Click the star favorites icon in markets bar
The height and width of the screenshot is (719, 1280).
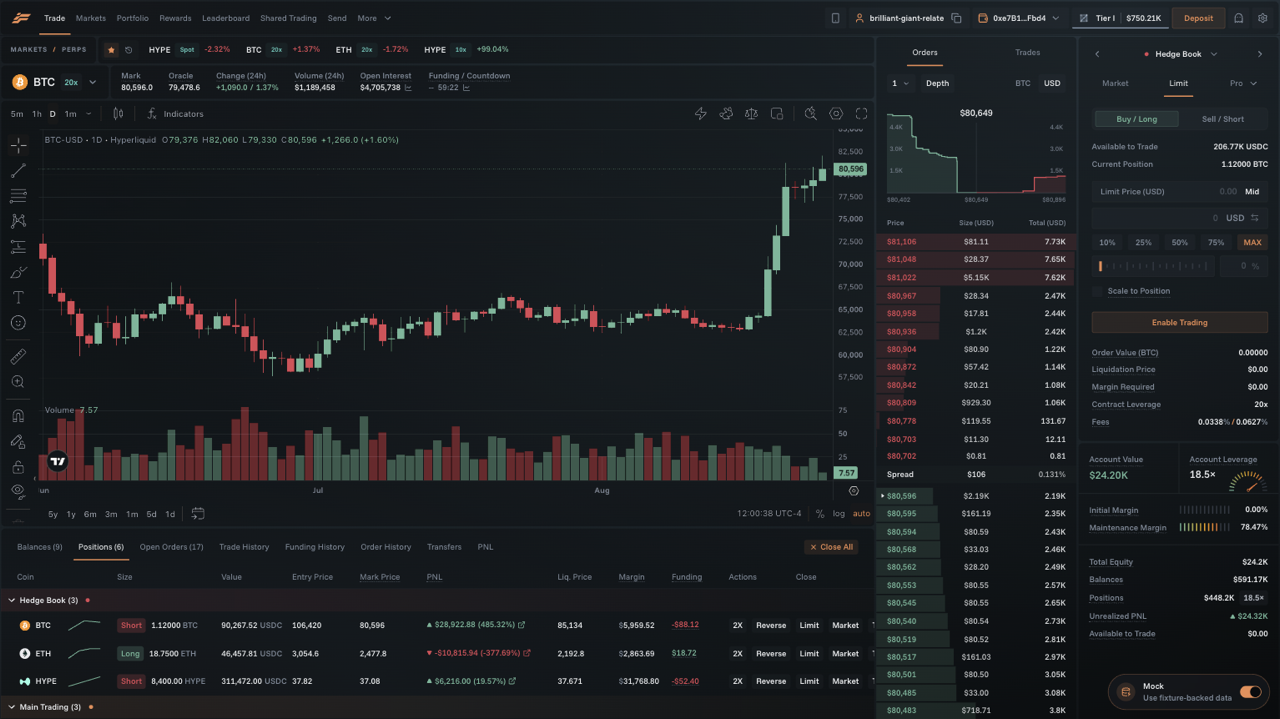pyautogui.click(x=111, y=49)
